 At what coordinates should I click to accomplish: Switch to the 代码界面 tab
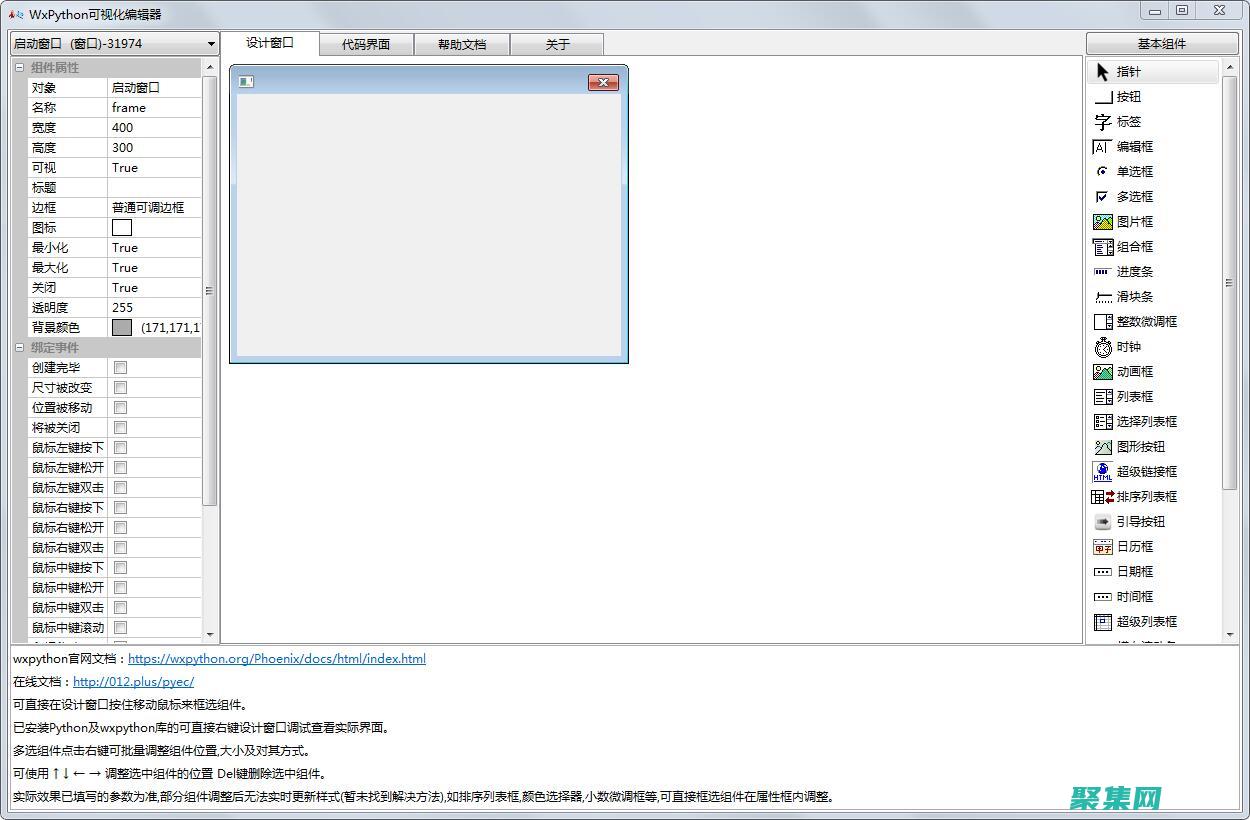367,43
